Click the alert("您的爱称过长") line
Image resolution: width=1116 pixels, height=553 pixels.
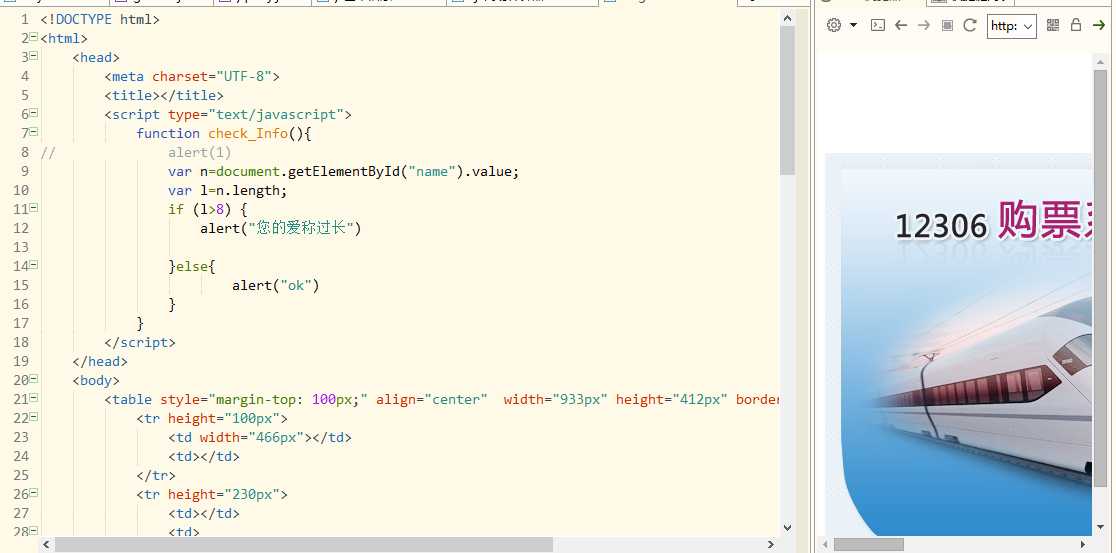point(280,228)
